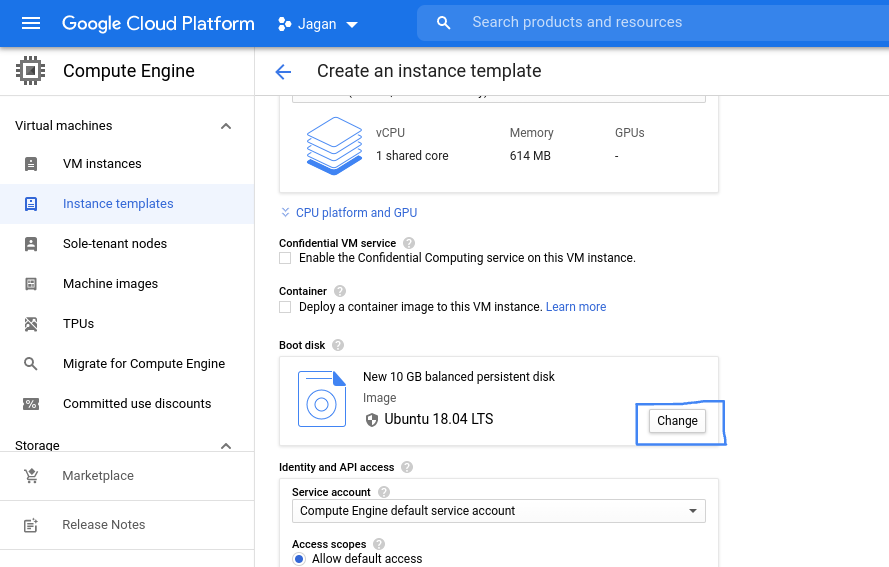
Task: Click the Instance templates sidebar icon
Action: pyautogui.click(x=31, y=204)
